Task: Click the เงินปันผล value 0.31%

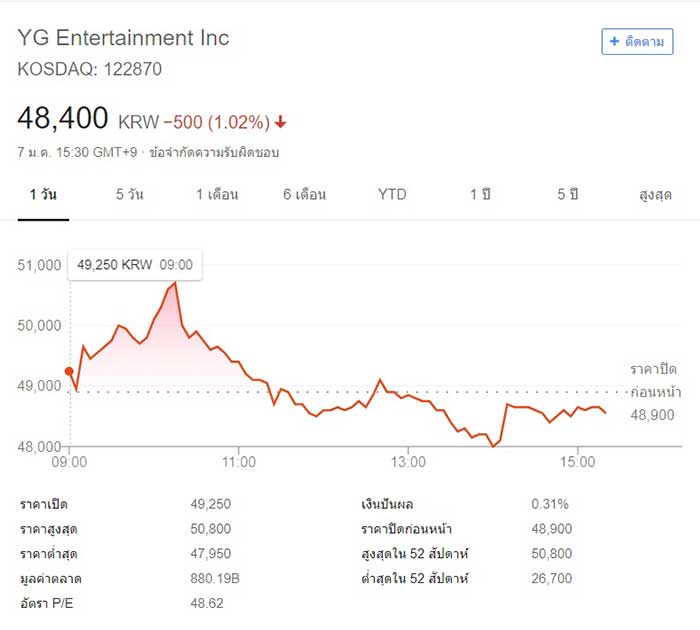Action: [550, 504]
